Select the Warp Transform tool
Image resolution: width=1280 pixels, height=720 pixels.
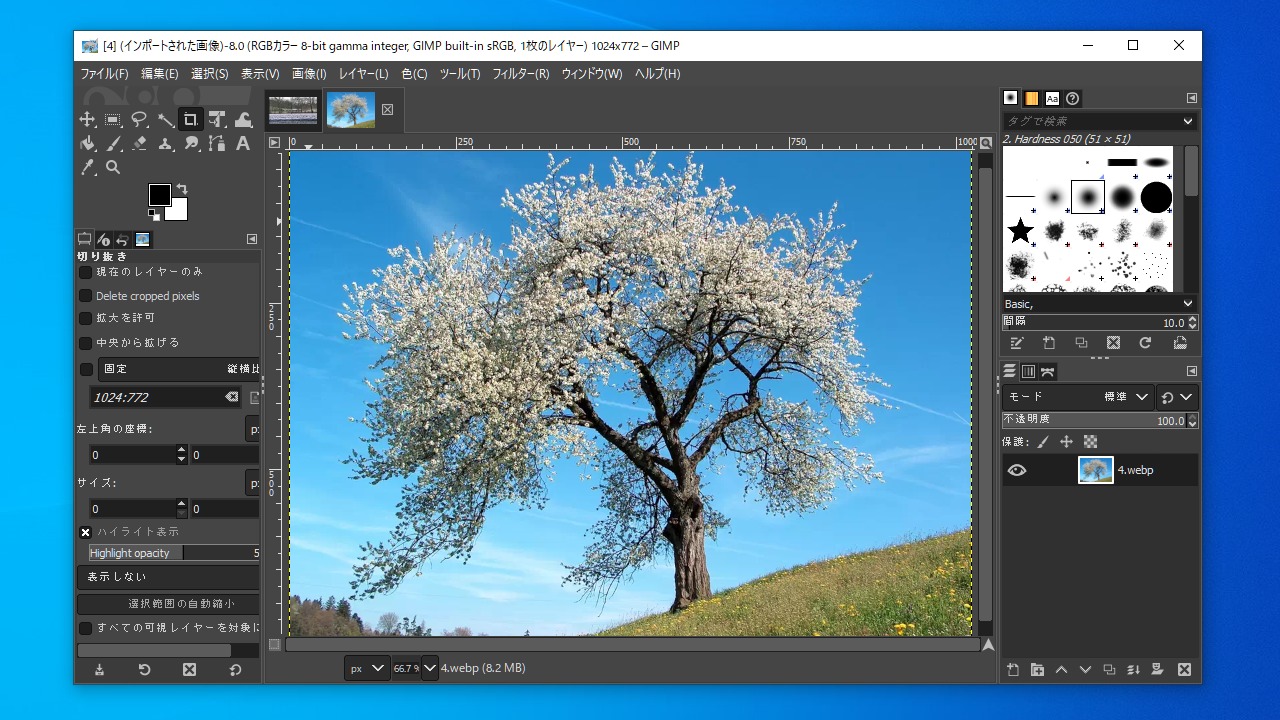pos(242,120)
